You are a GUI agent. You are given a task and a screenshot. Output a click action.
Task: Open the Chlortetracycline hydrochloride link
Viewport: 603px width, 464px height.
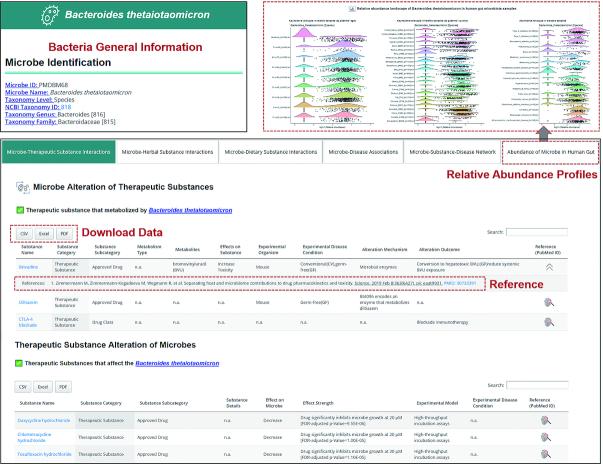(x=34, y=437)
